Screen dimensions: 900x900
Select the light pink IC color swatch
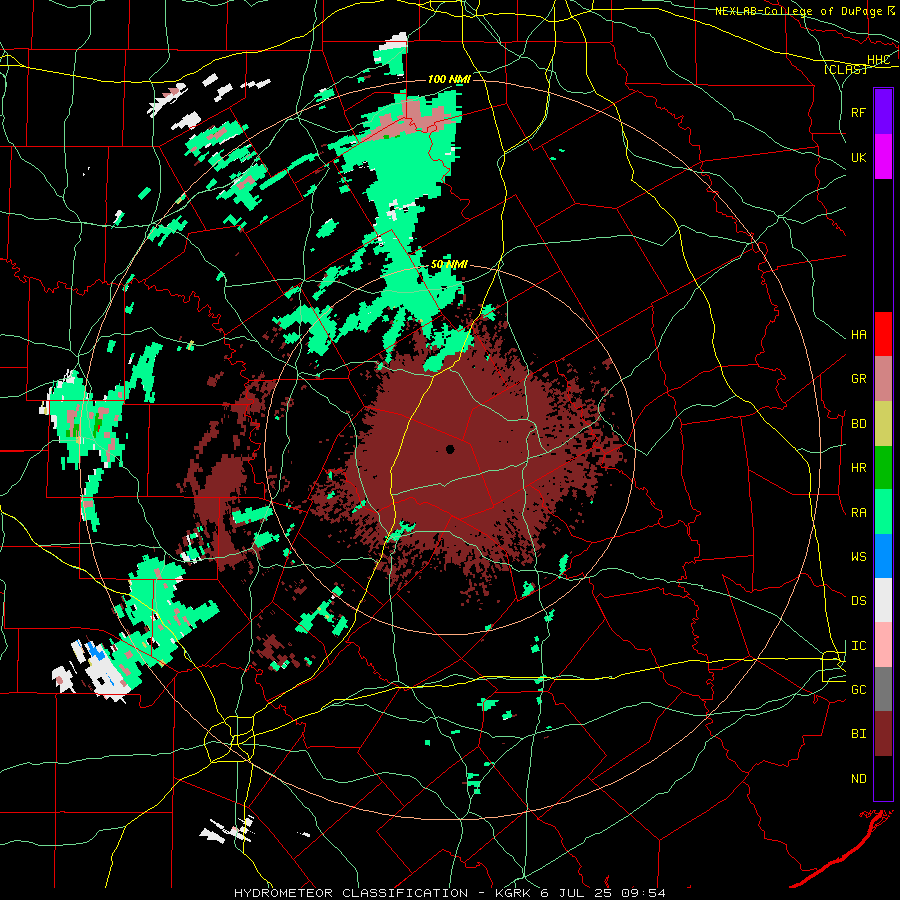coord(883,645)
